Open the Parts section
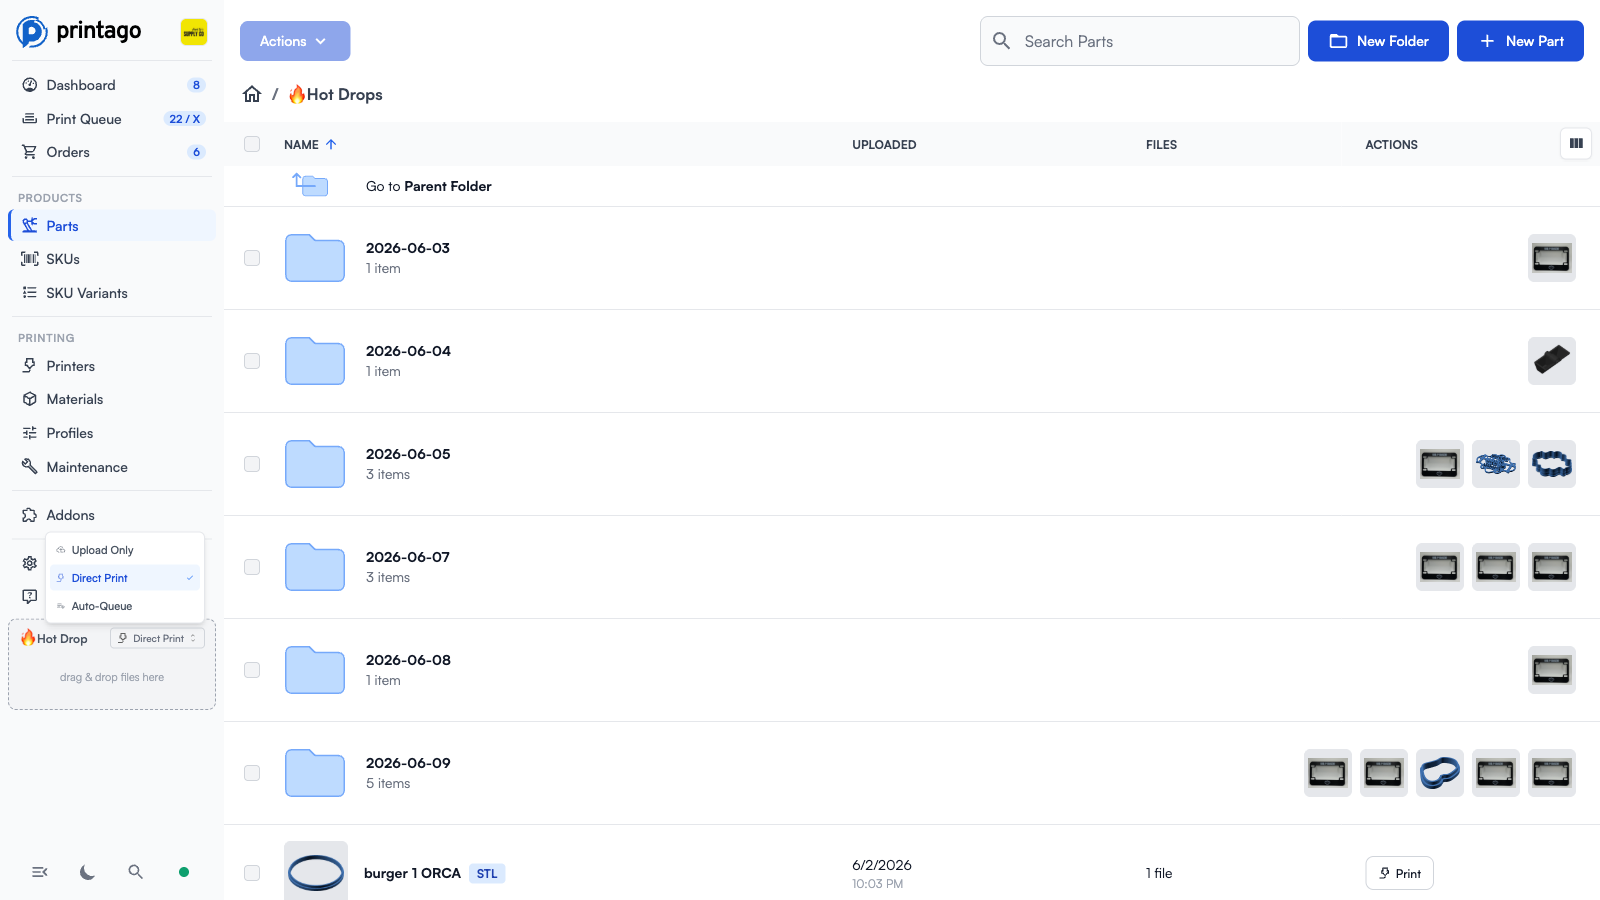 click(x=112, y=226)
